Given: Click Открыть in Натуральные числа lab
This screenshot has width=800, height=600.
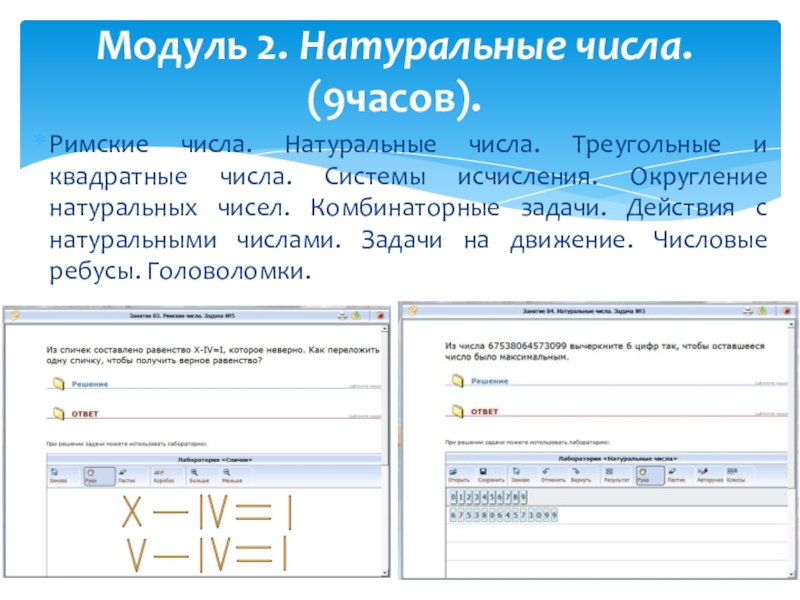Looking at the screenshot, I should pos(458,475).
